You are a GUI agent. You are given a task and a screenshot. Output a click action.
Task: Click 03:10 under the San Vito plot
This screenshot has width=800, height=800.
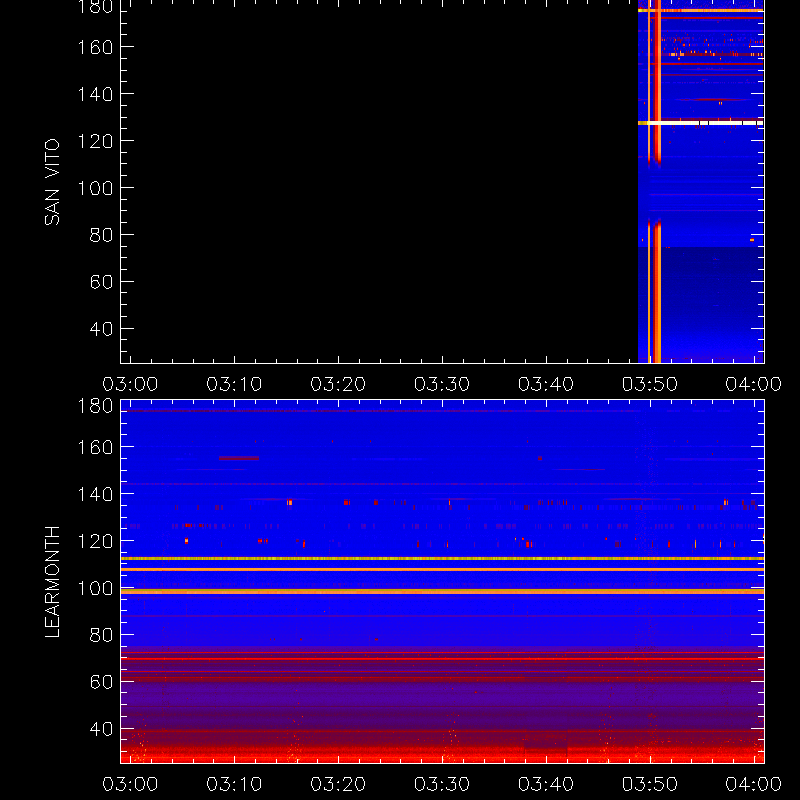(234, 384)
